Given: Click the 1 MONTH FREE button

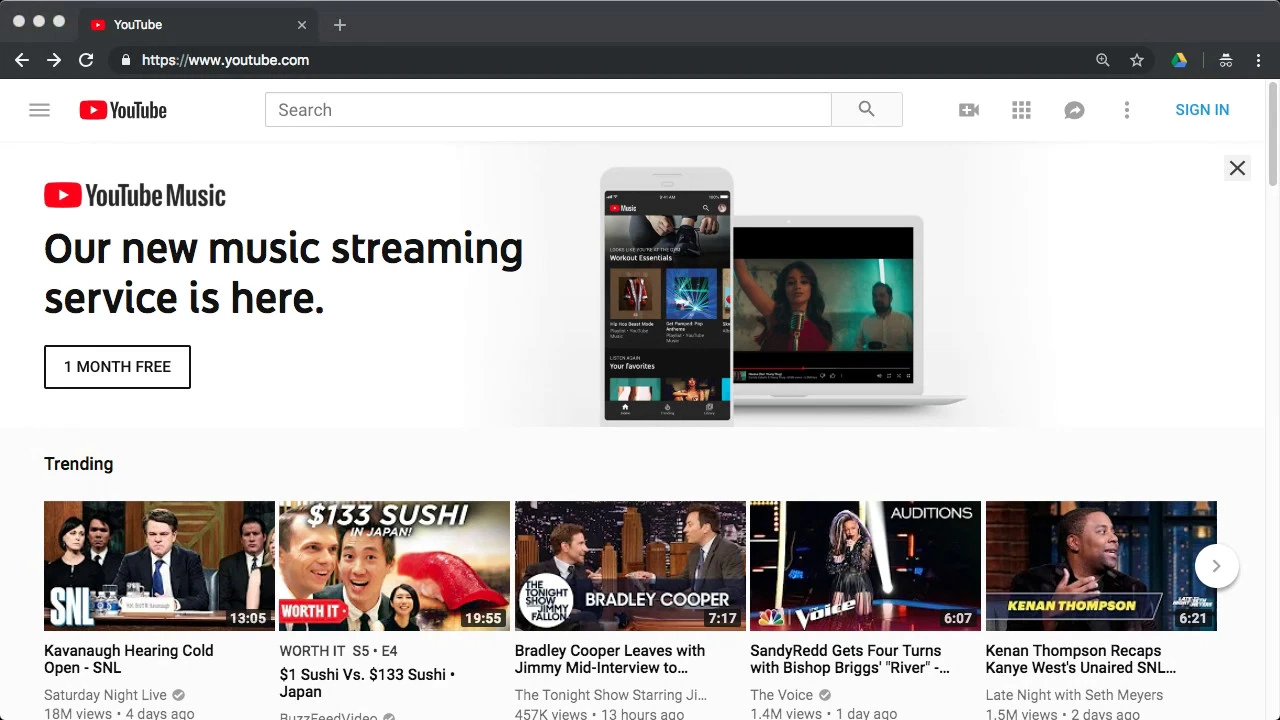Looking at the screenshot, I should [117, 367].
